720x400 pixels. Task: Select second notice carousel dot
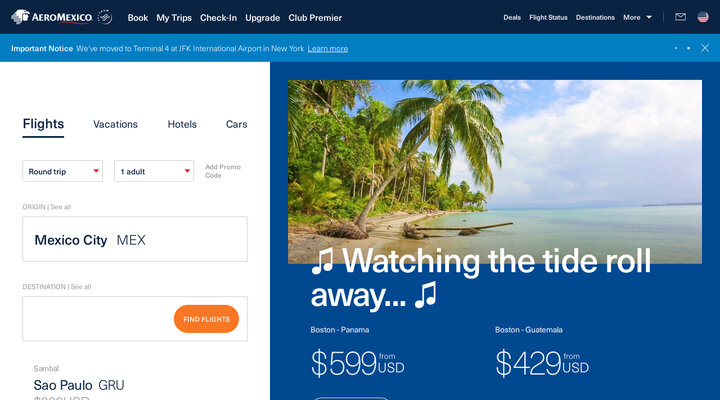688,48
